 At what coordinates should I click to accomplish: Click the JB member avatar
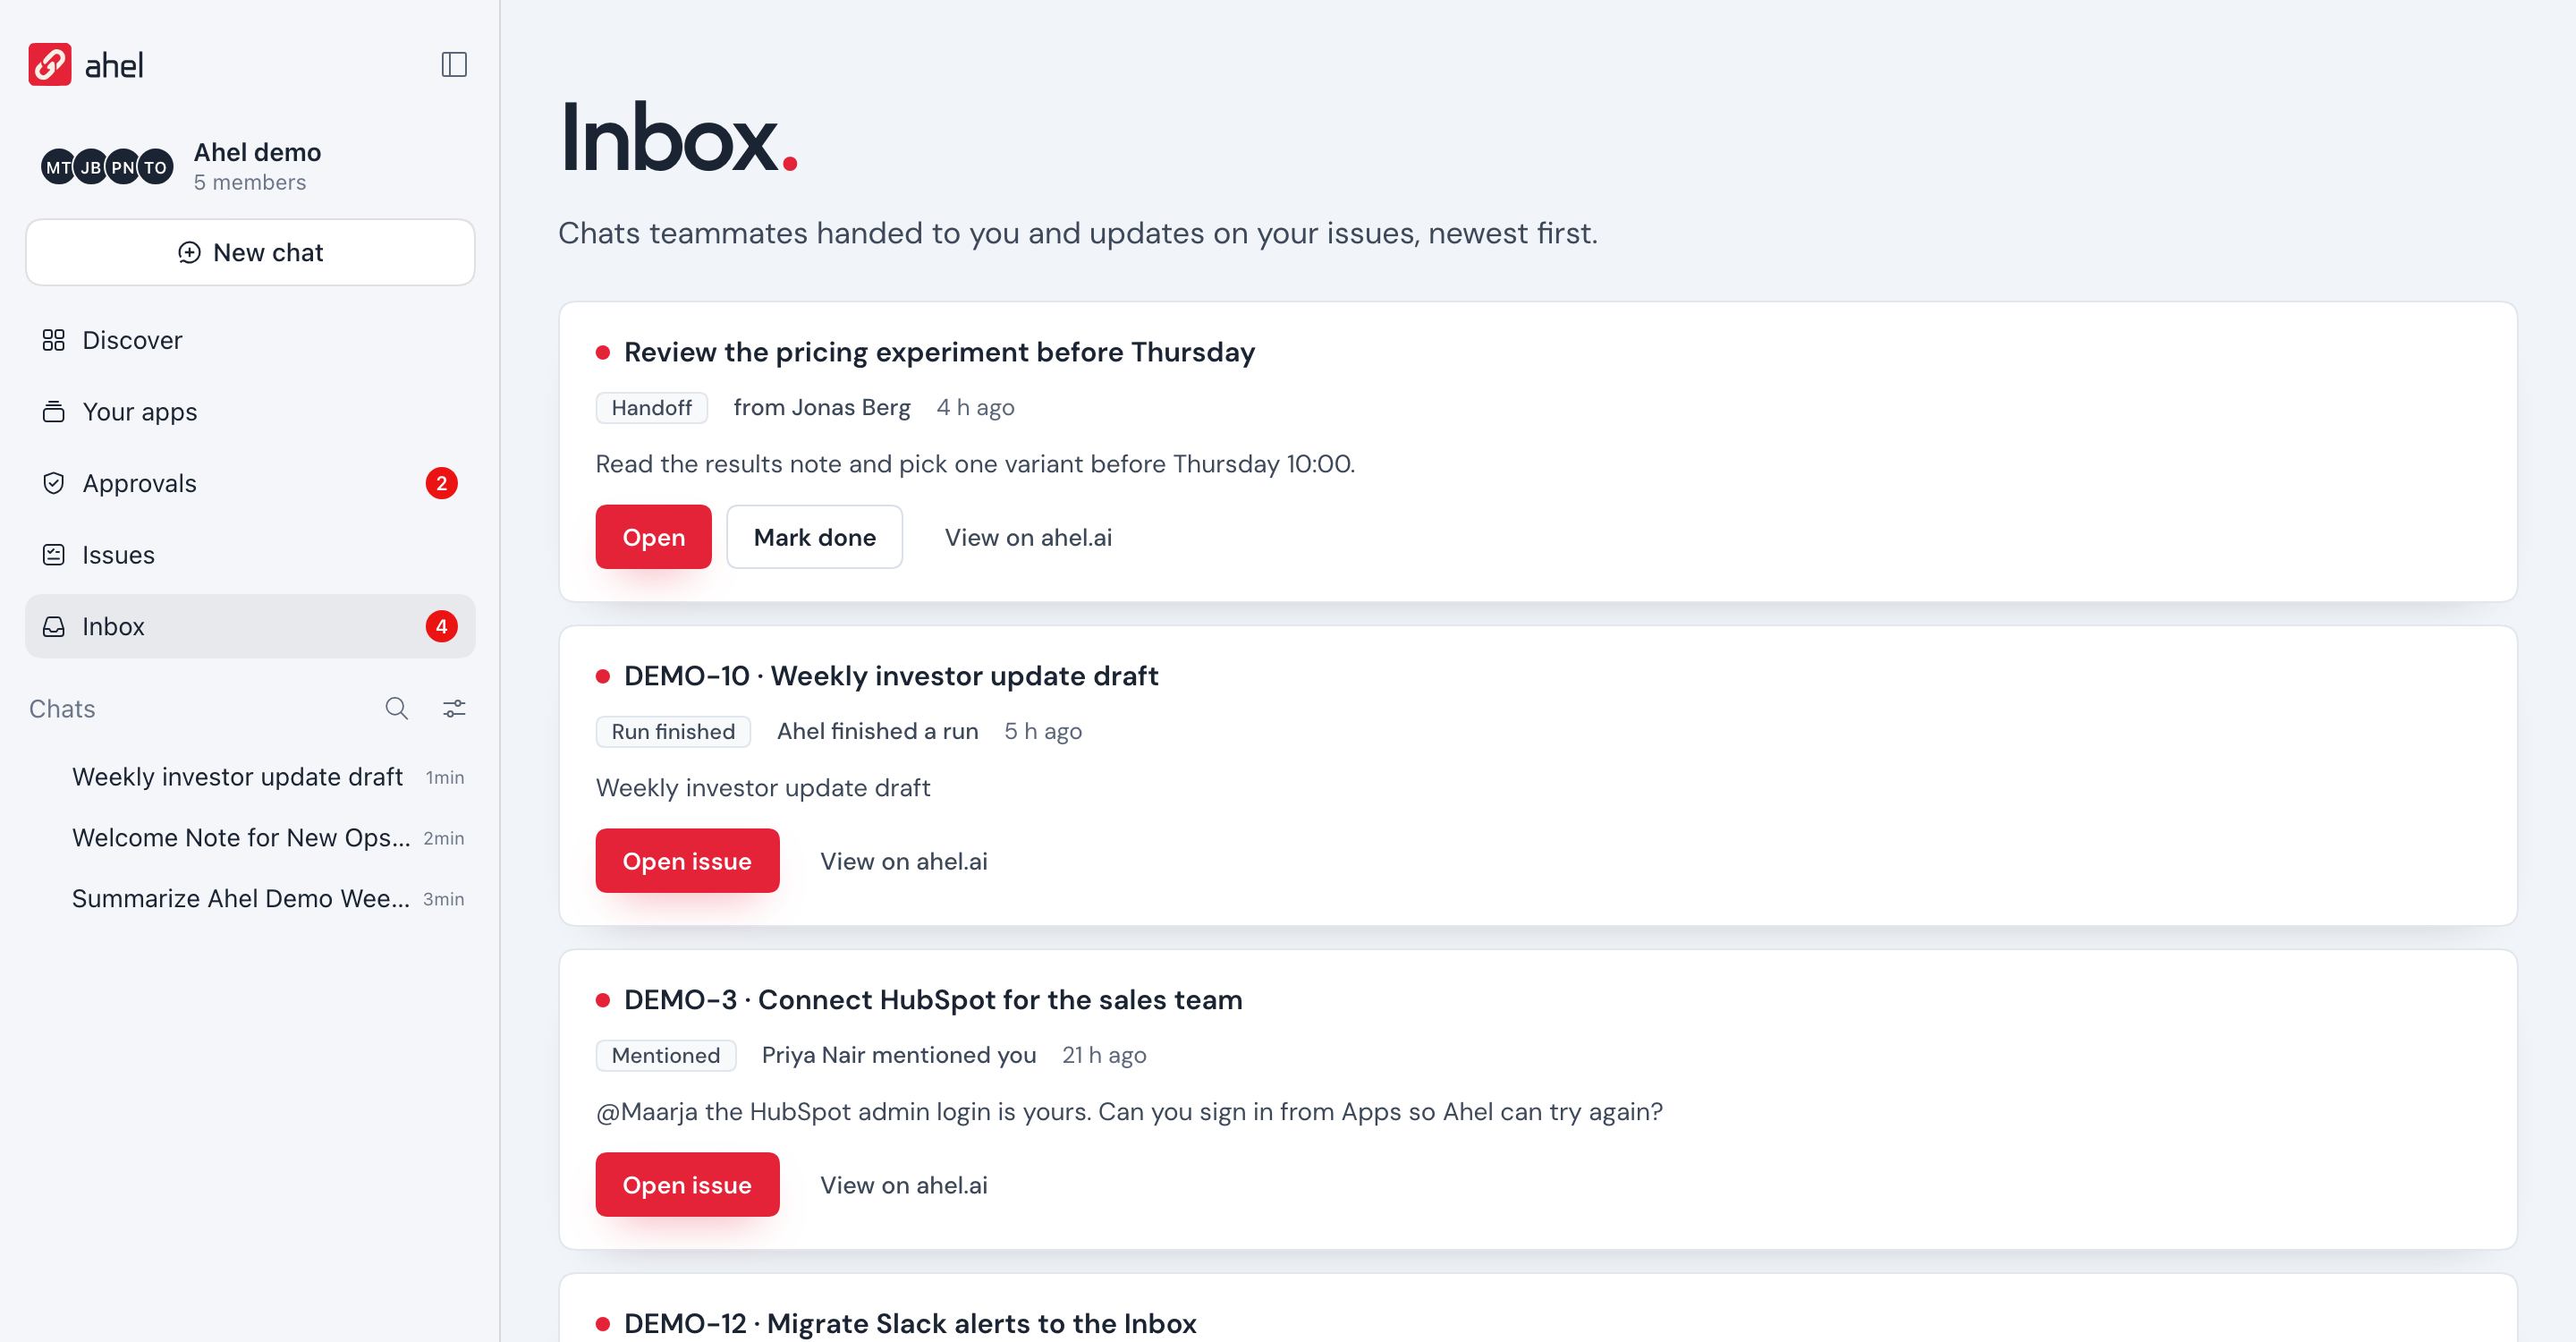click(x=90, y=167)
